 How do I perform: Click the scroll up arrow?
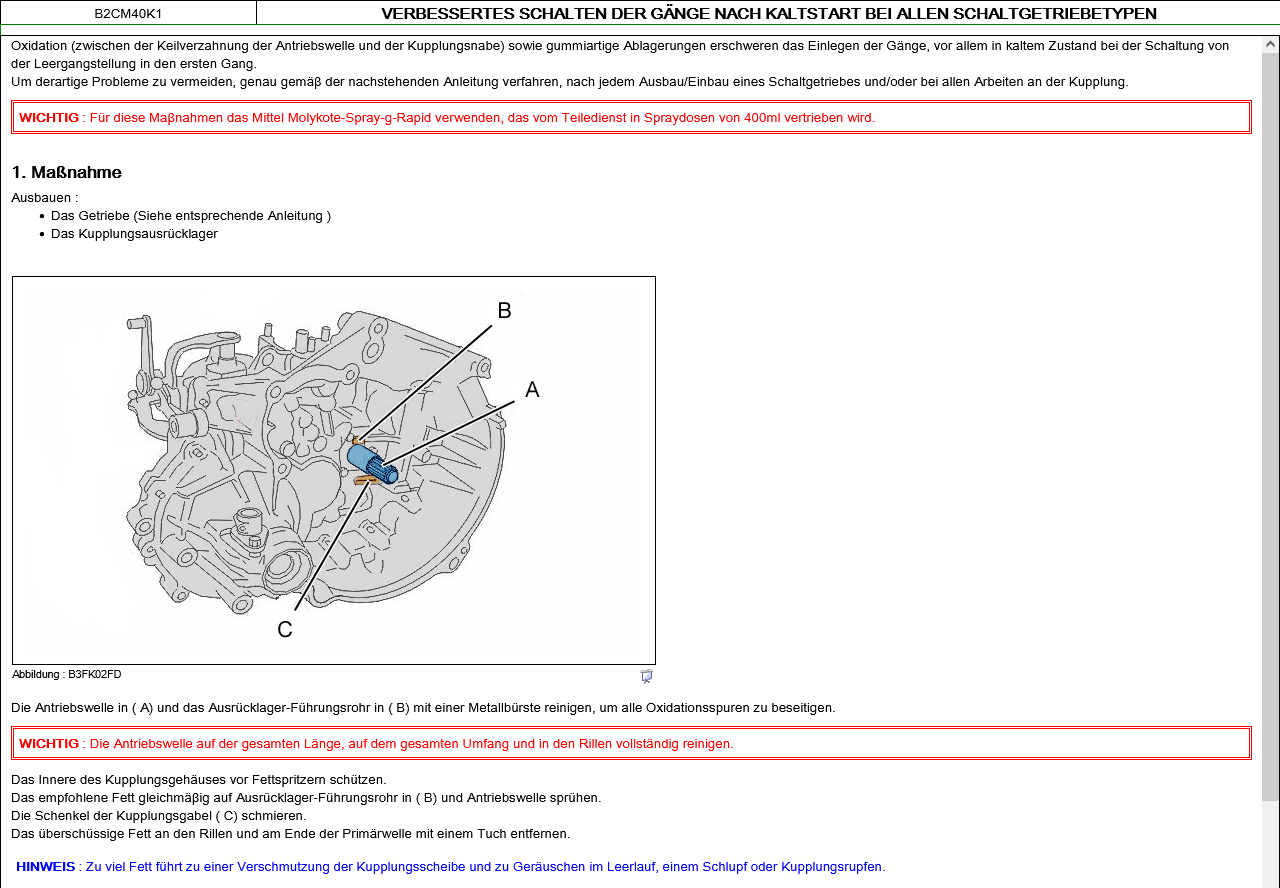click(1270, 45)
